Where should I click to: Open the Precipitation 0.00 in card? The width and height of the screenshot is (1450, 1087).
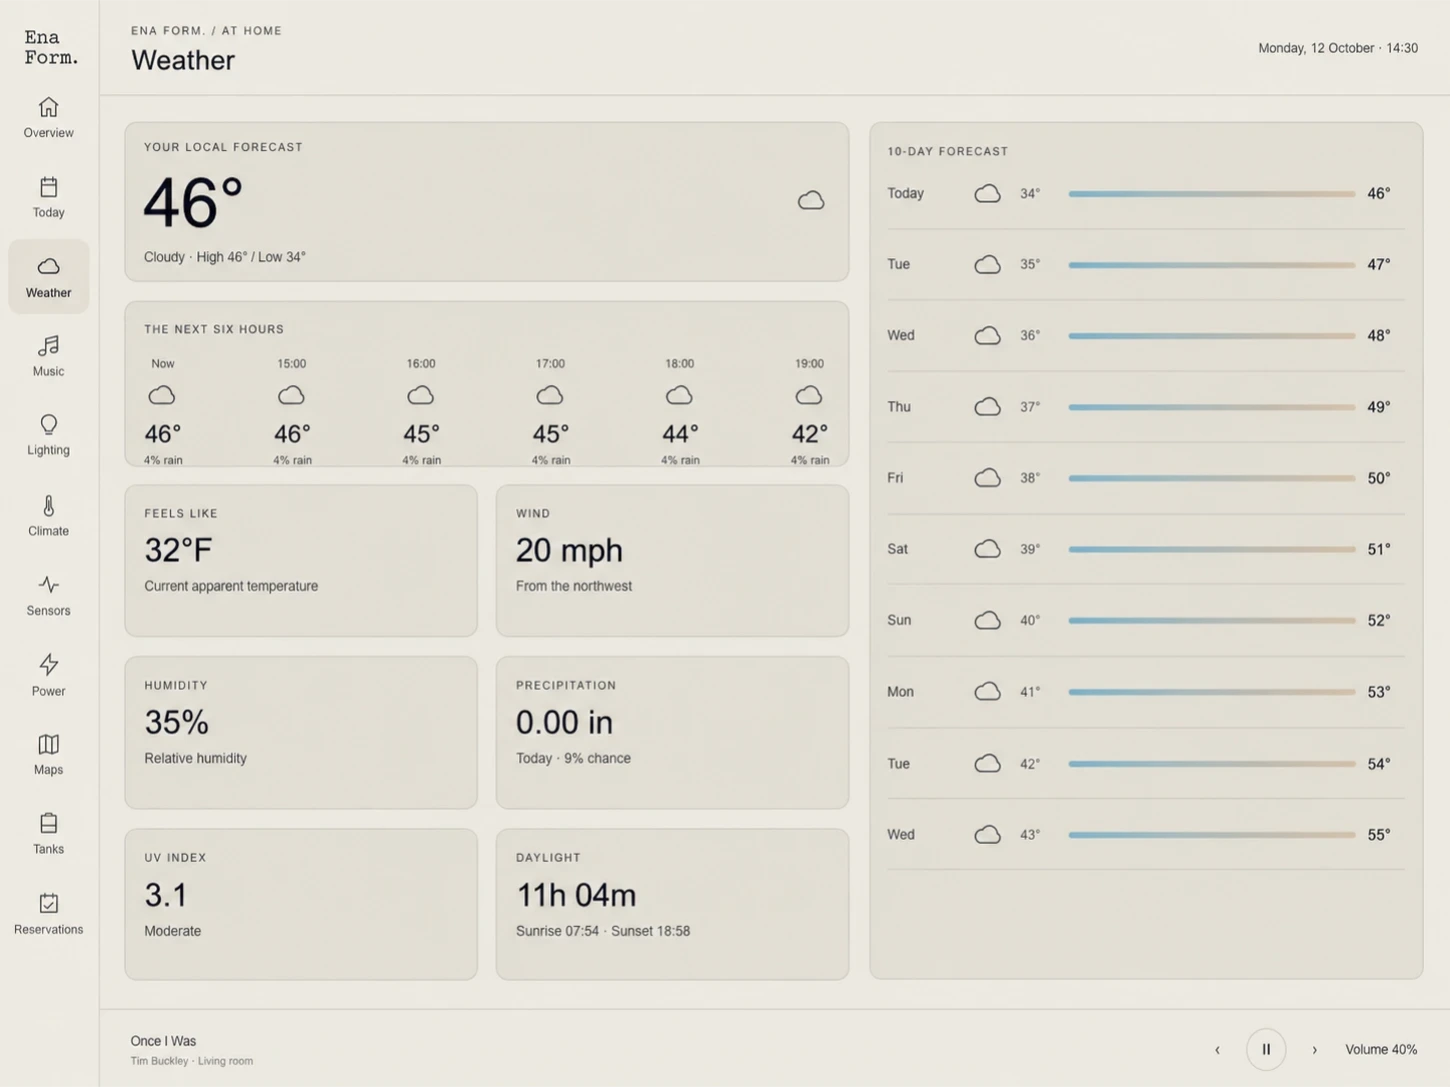coord(672,733)
